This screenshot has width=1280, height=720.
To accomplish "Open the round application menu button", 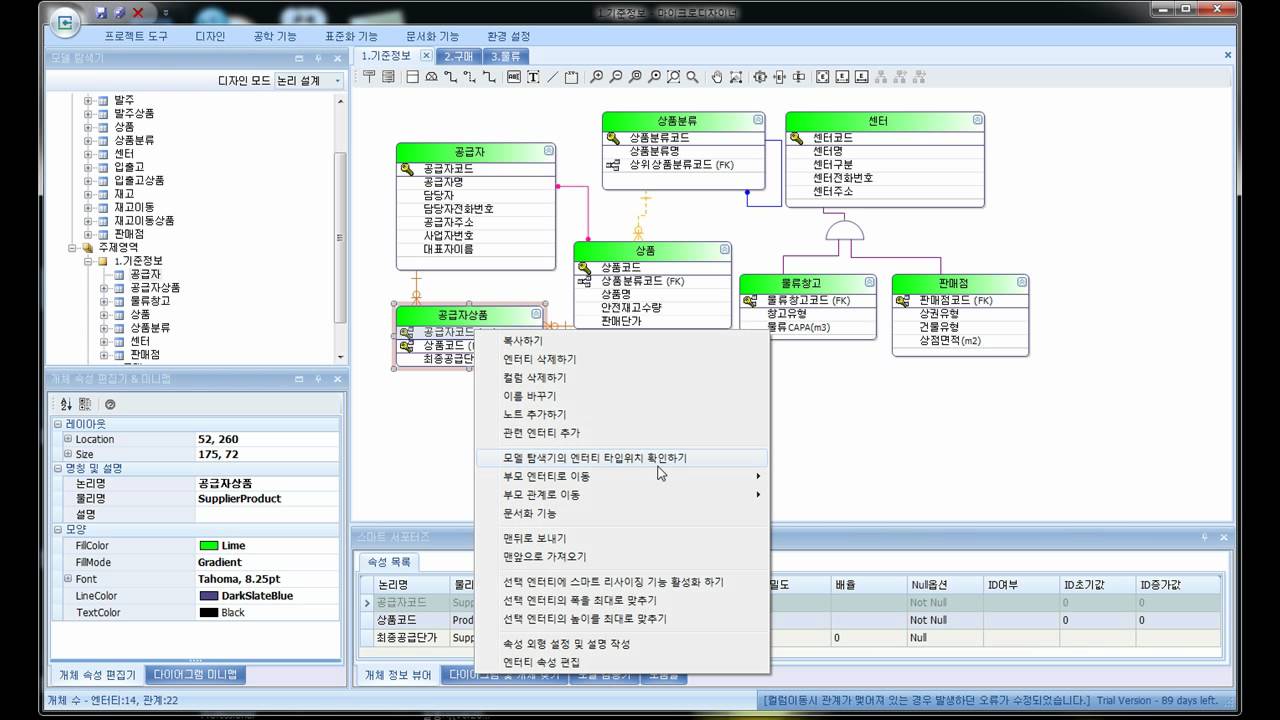I will (65, 22).
